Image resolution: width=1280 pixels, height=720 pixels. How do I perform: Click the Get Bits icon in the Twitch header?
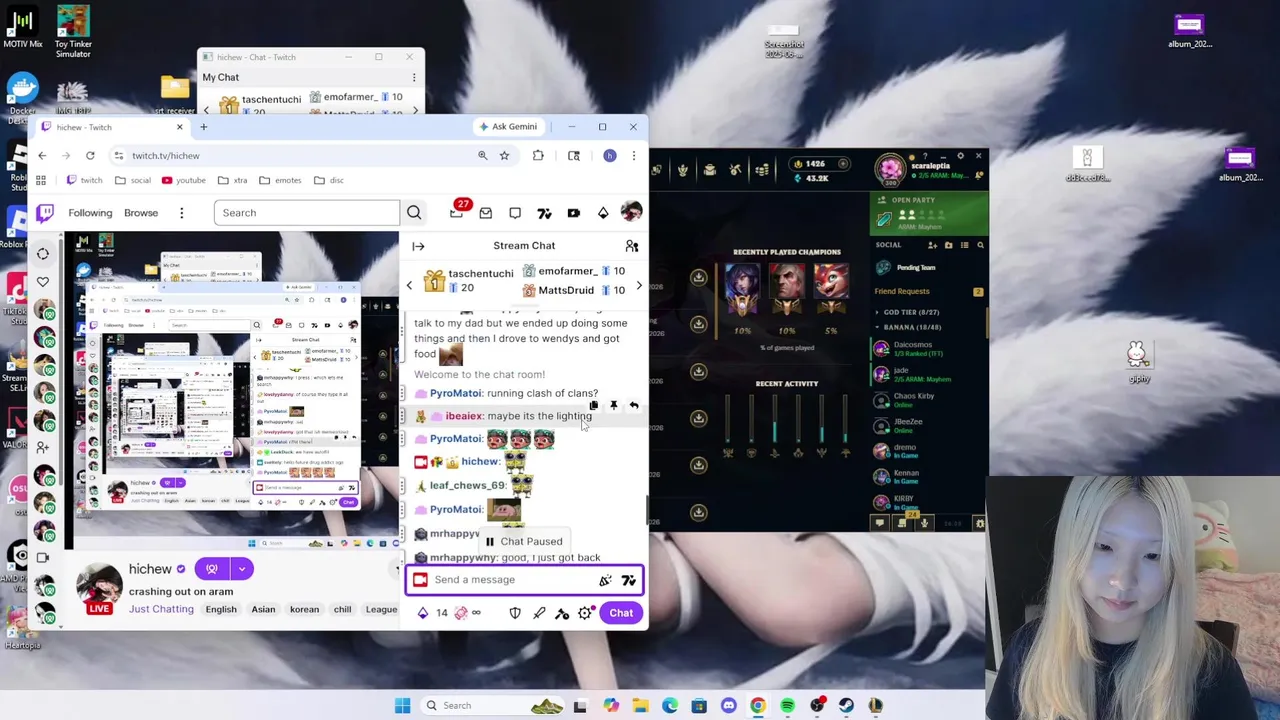tap(603, 212)
